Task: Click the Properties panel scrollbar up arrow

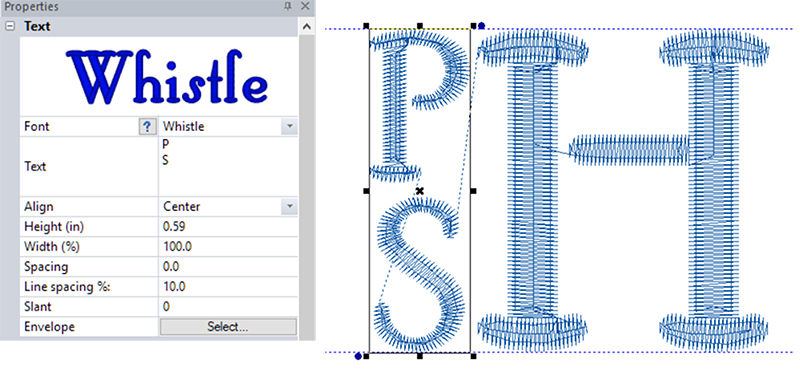Action: tap(306, 27)
